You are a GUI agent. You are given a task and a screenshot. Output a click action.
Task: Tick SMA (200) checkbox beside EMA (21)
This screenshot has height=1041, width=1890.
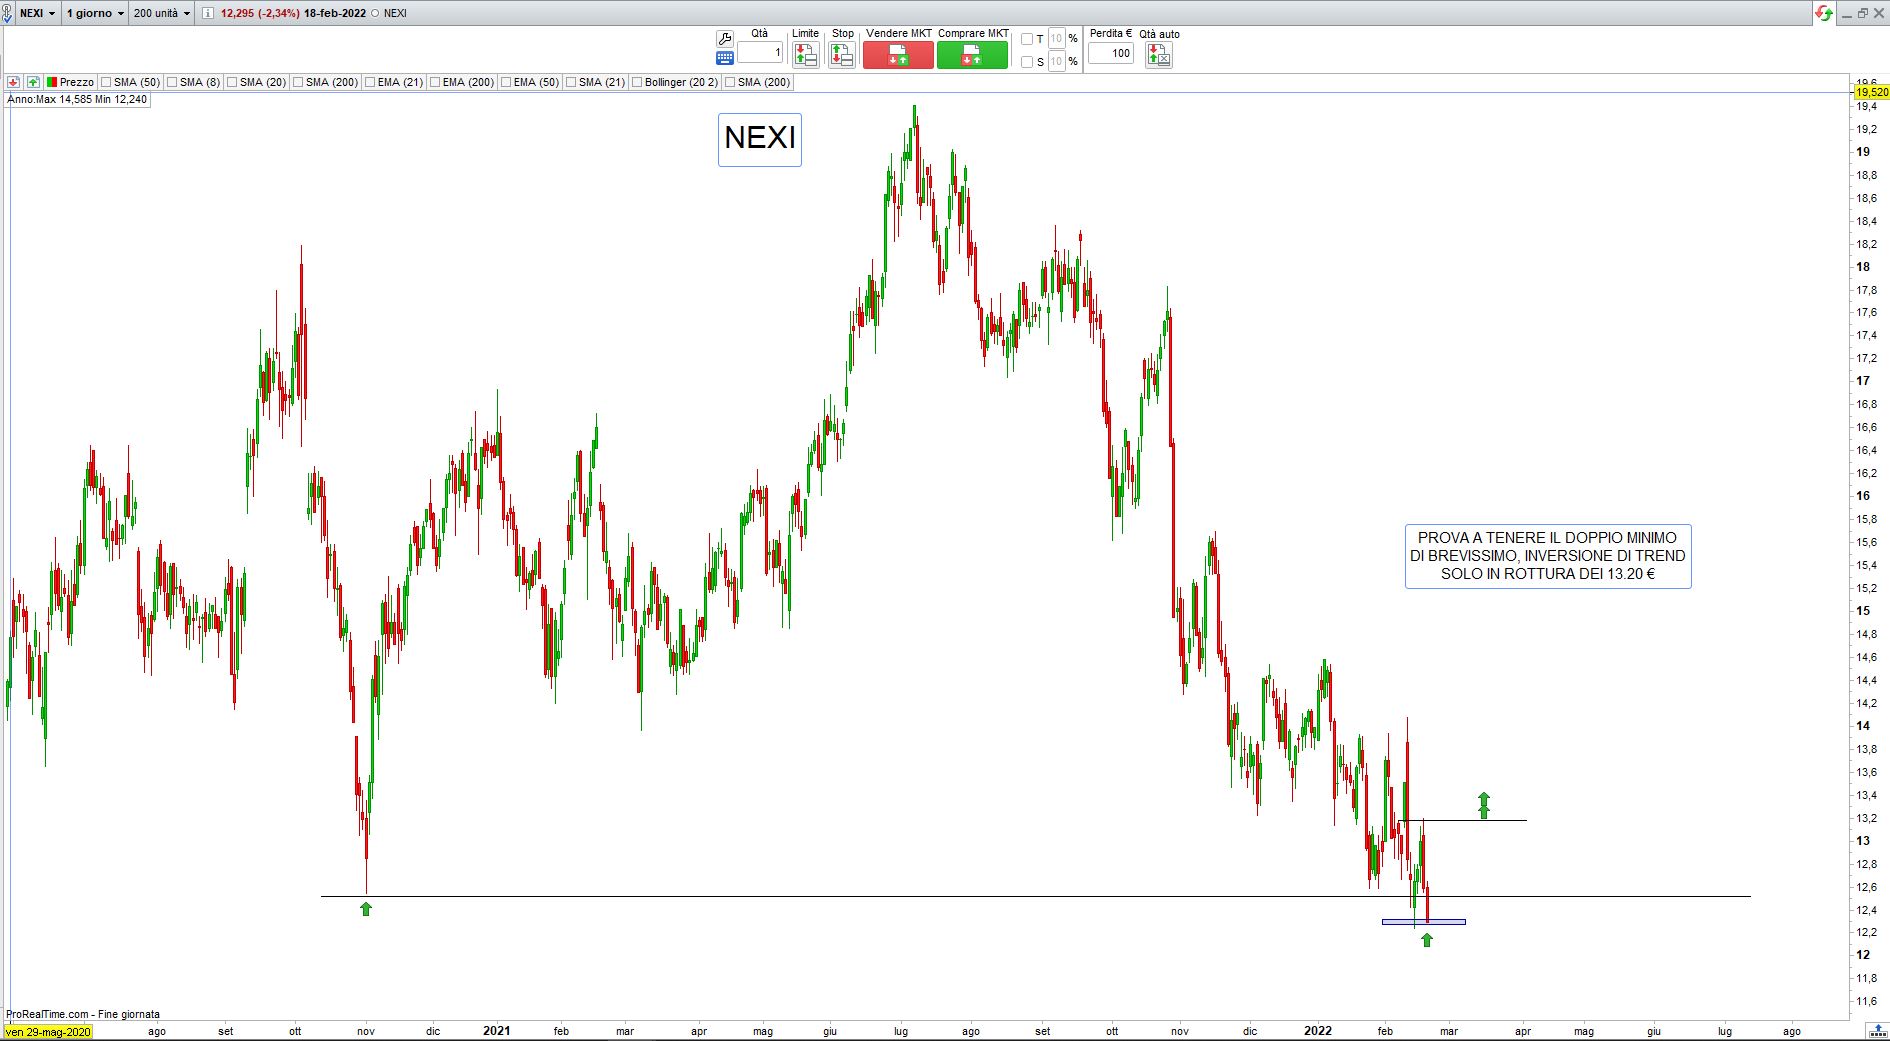click(x=298, y=82)
